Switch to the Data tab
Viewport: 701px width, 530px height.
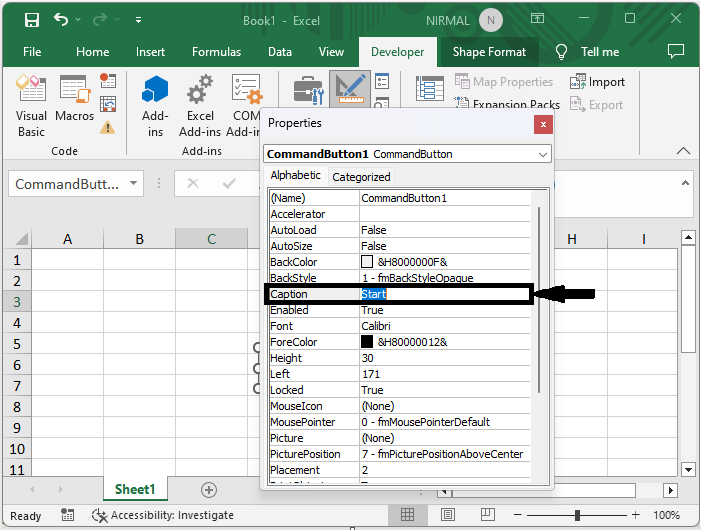pyautogui.click(x=280, y=52)
